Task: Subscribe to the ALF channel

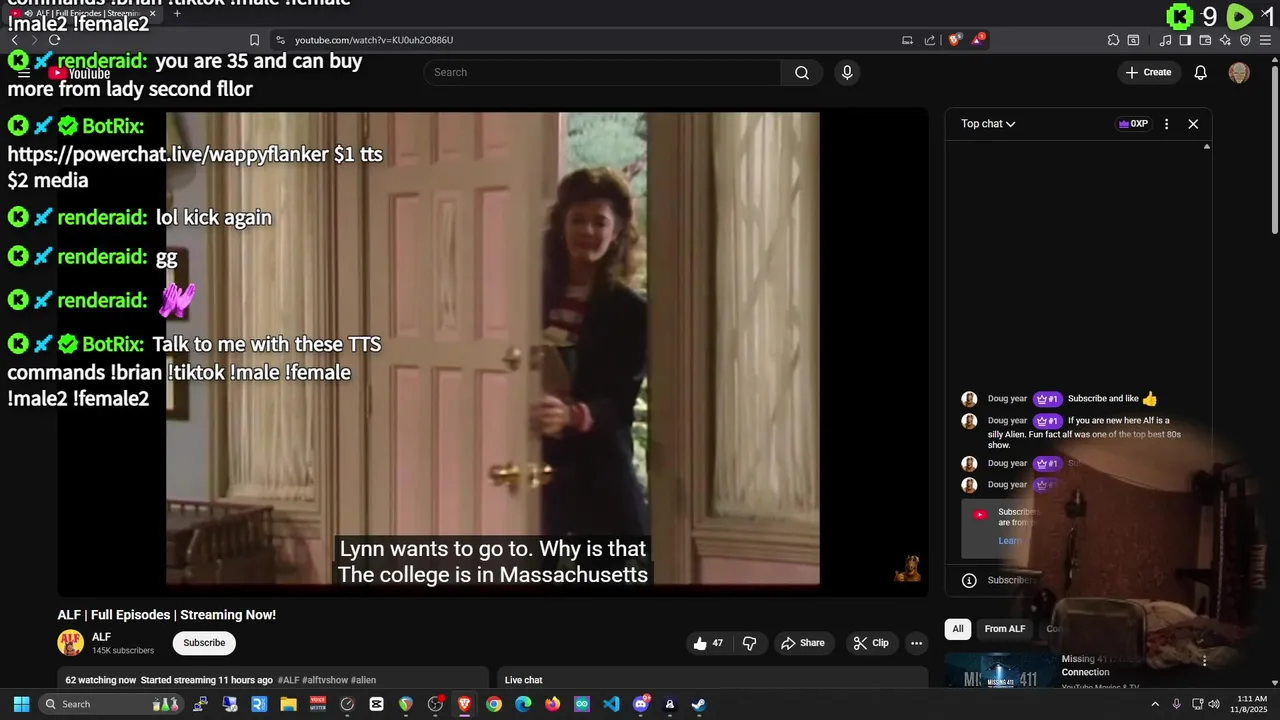Action: (204, 643)
